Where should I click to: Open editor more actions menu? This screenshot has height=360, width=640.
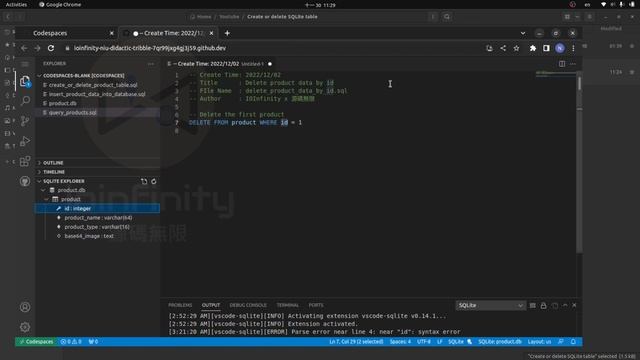coord(573,64)
